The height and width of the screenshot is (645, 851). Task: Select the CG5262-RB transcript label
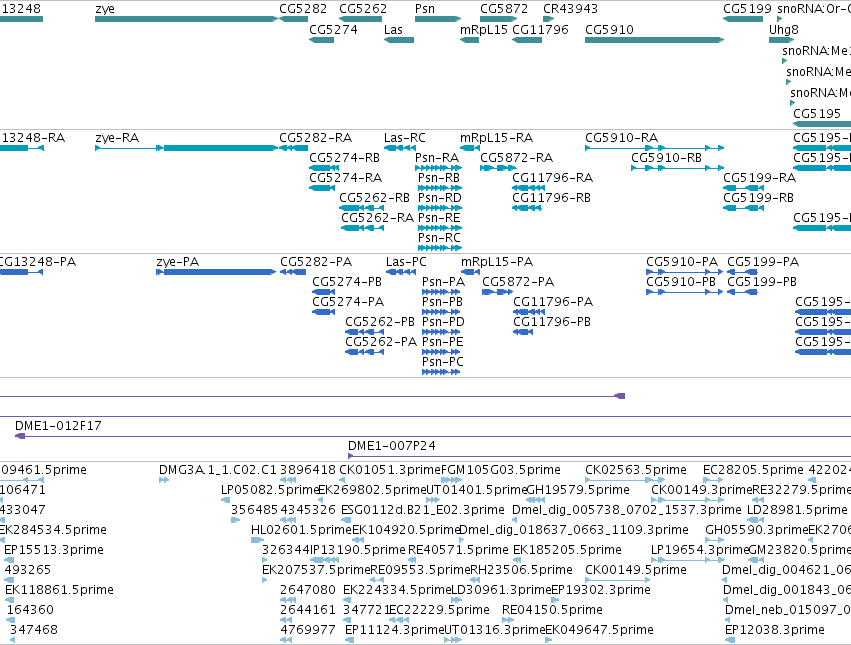374,198
